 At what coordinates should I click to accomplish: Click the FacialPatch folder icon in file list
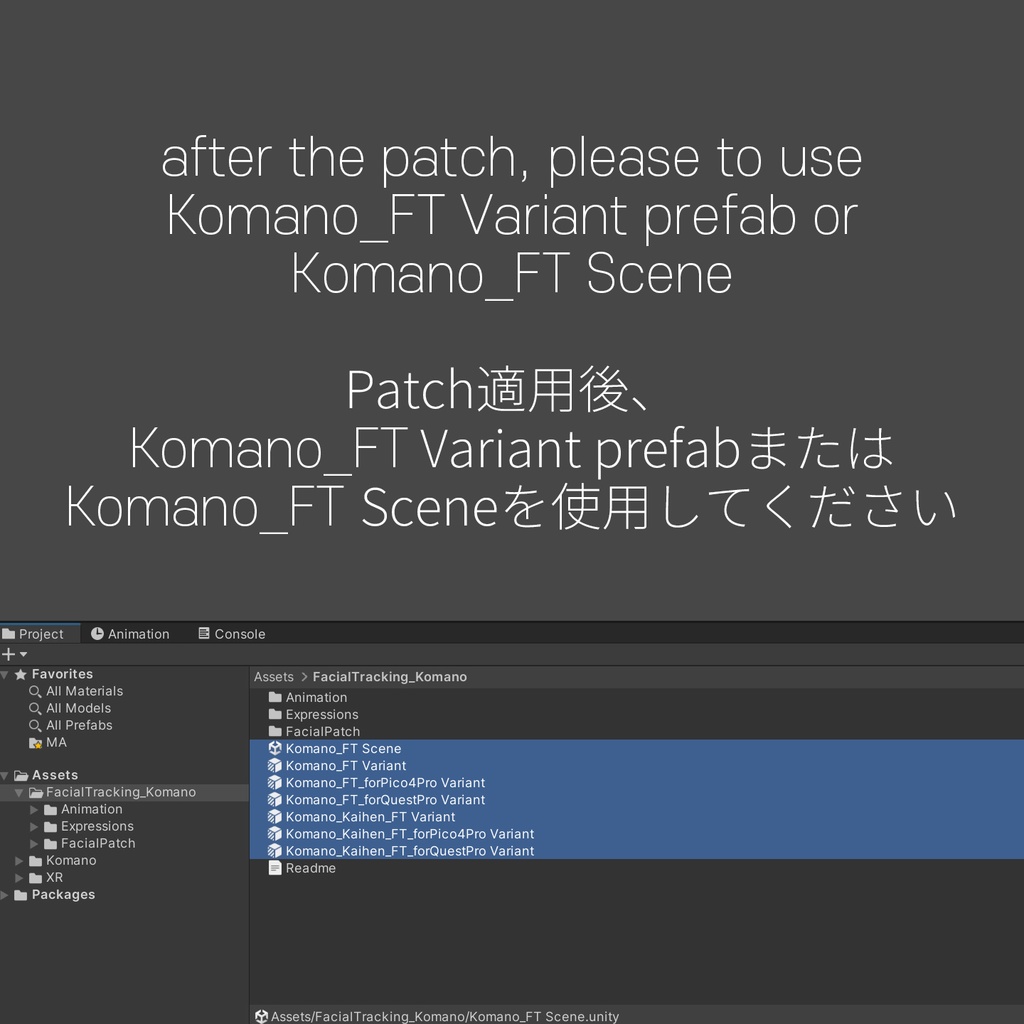[275, 731]
